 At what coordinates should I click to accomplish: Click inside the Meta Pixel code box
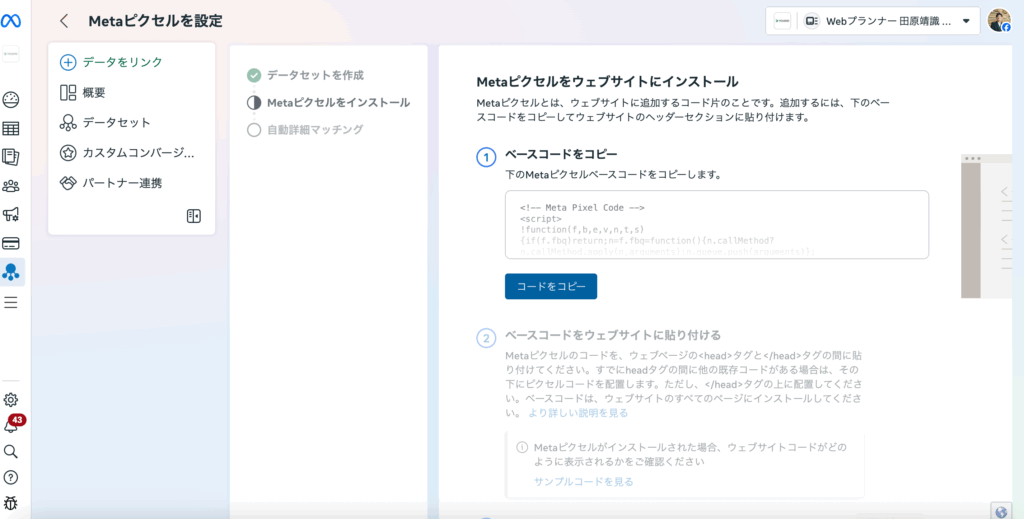(716, 225)
